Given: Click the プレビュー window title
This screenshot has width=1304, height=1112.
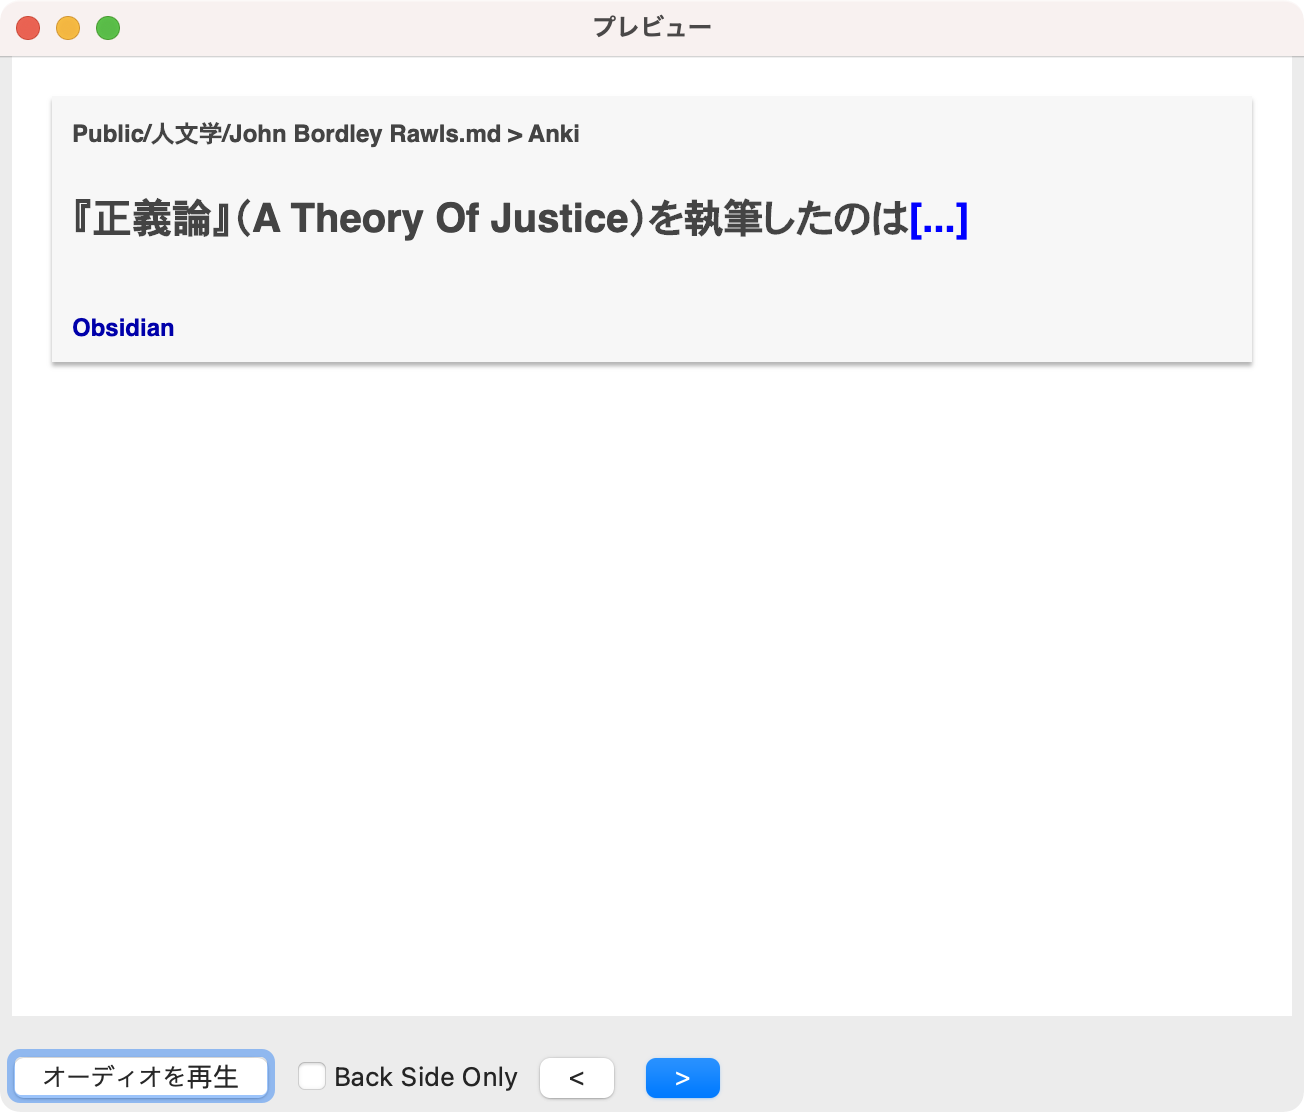Looking at the screenshot, I should (652, 27).
